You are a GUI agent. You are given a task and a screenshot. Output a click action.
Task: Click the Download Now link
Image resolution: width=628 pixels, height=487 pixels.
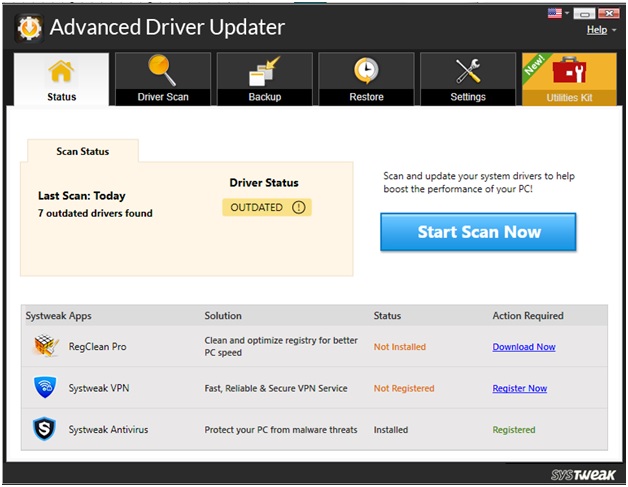click(x=524, y=347)
